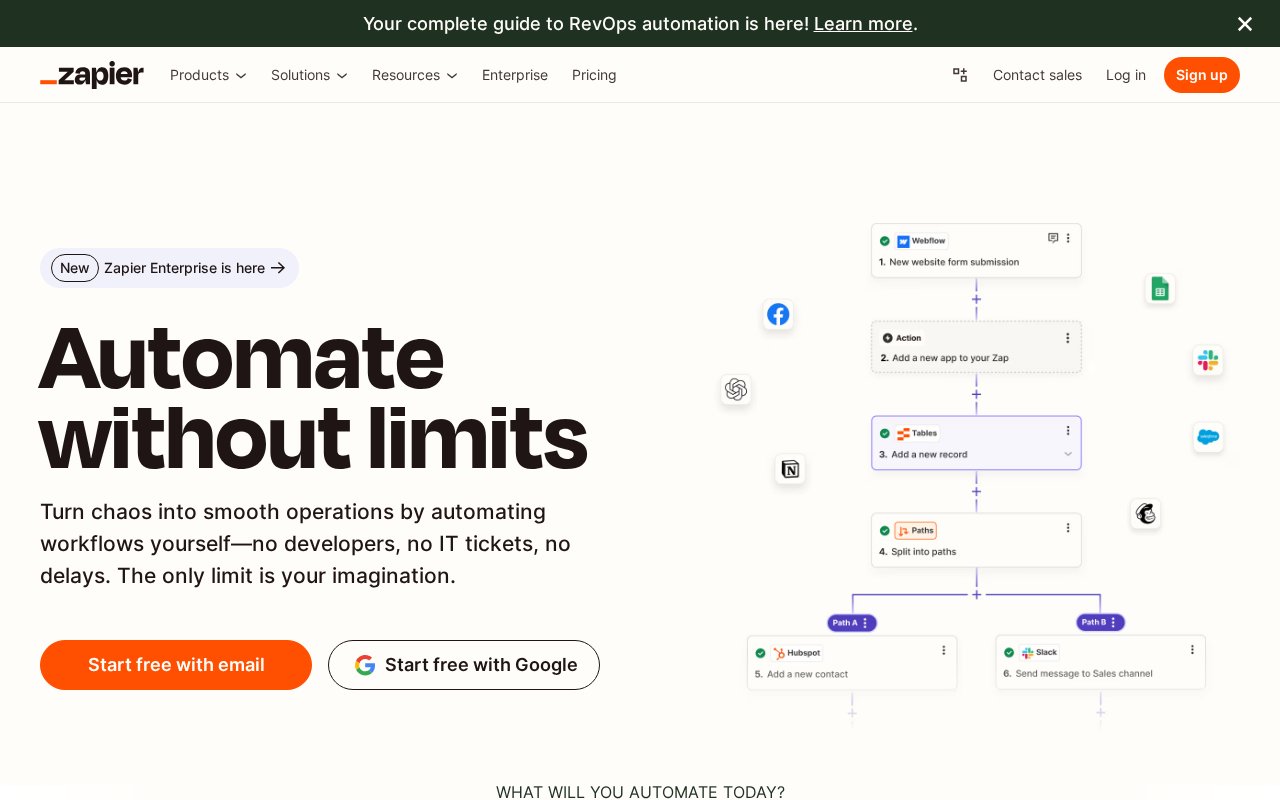Go to the Enterprise page

515,75
